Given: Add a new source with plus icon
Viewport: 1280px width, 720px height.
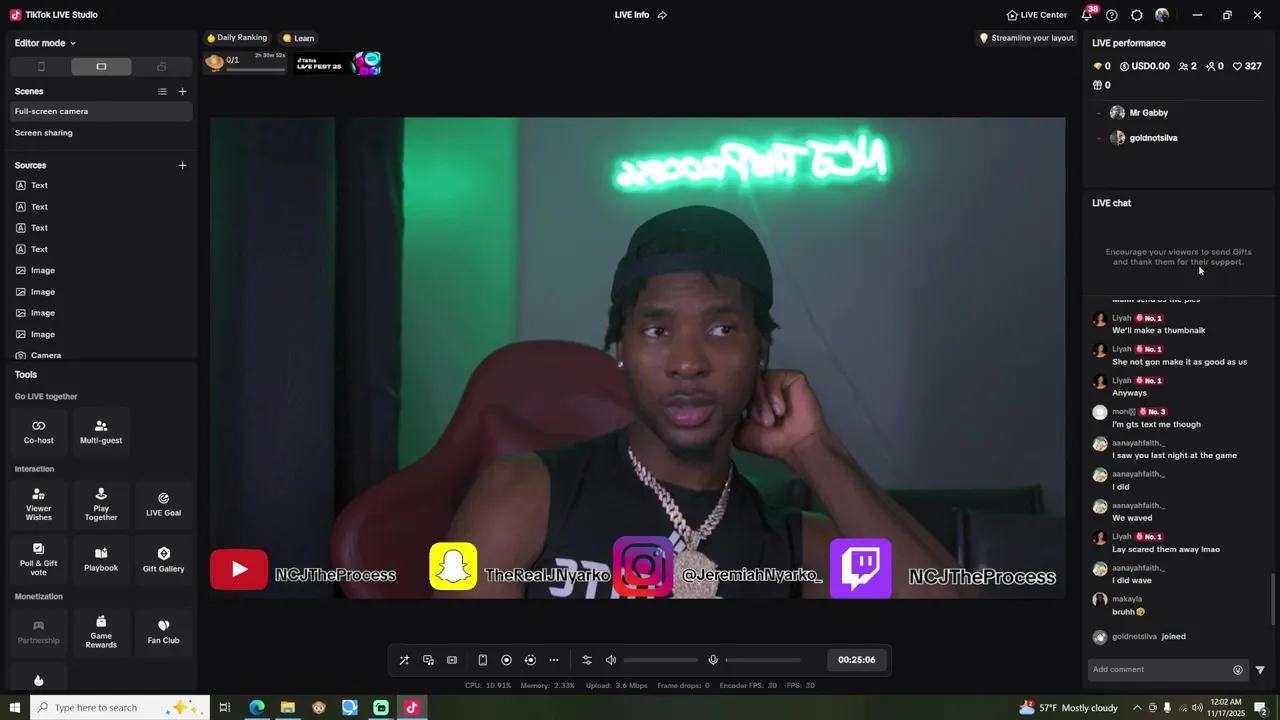Looking at the screenshot, I should (x=182, y=165).
